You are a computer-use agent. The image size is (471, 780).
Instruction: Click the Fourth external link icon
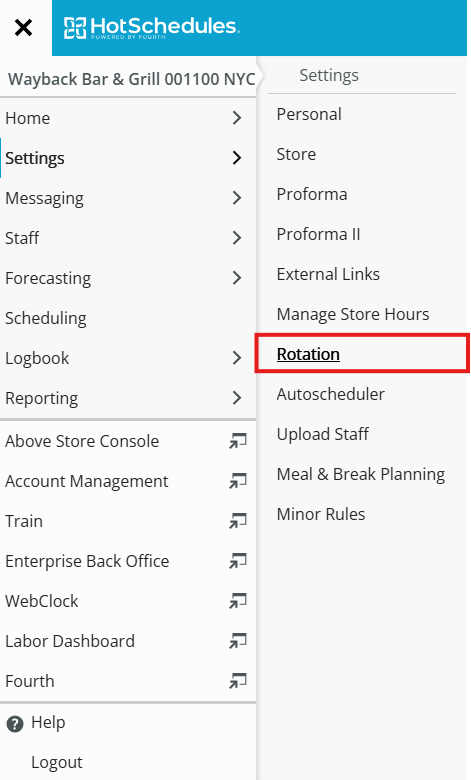(x=238, y=681)
